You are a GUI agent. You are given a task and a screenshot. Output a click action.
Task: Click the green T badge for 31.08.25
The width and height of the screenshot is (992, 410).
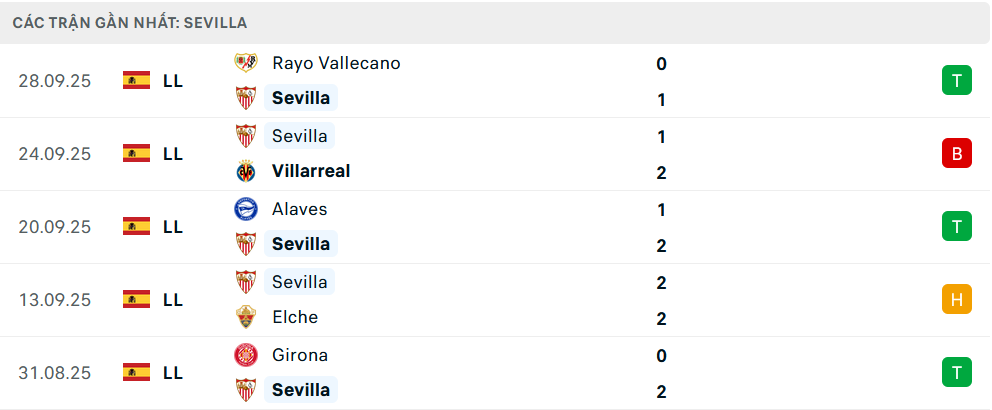(x=957, y=372)
